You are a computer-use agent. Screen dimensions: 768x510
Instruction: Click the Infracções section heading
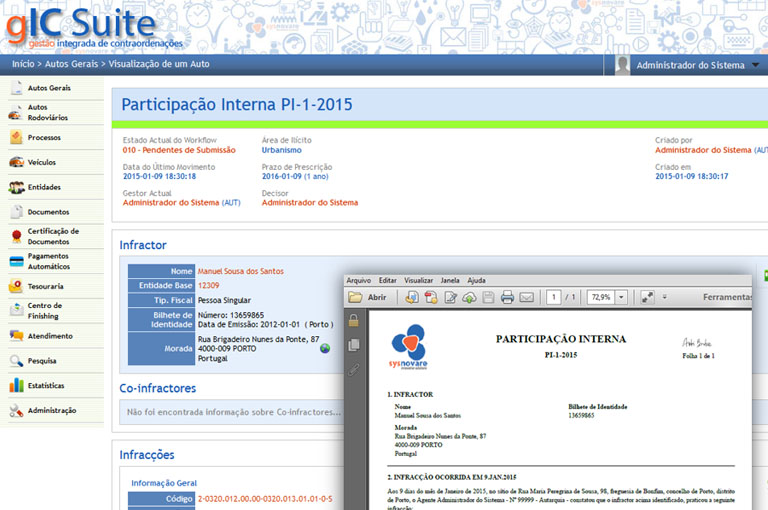[147, 455]
